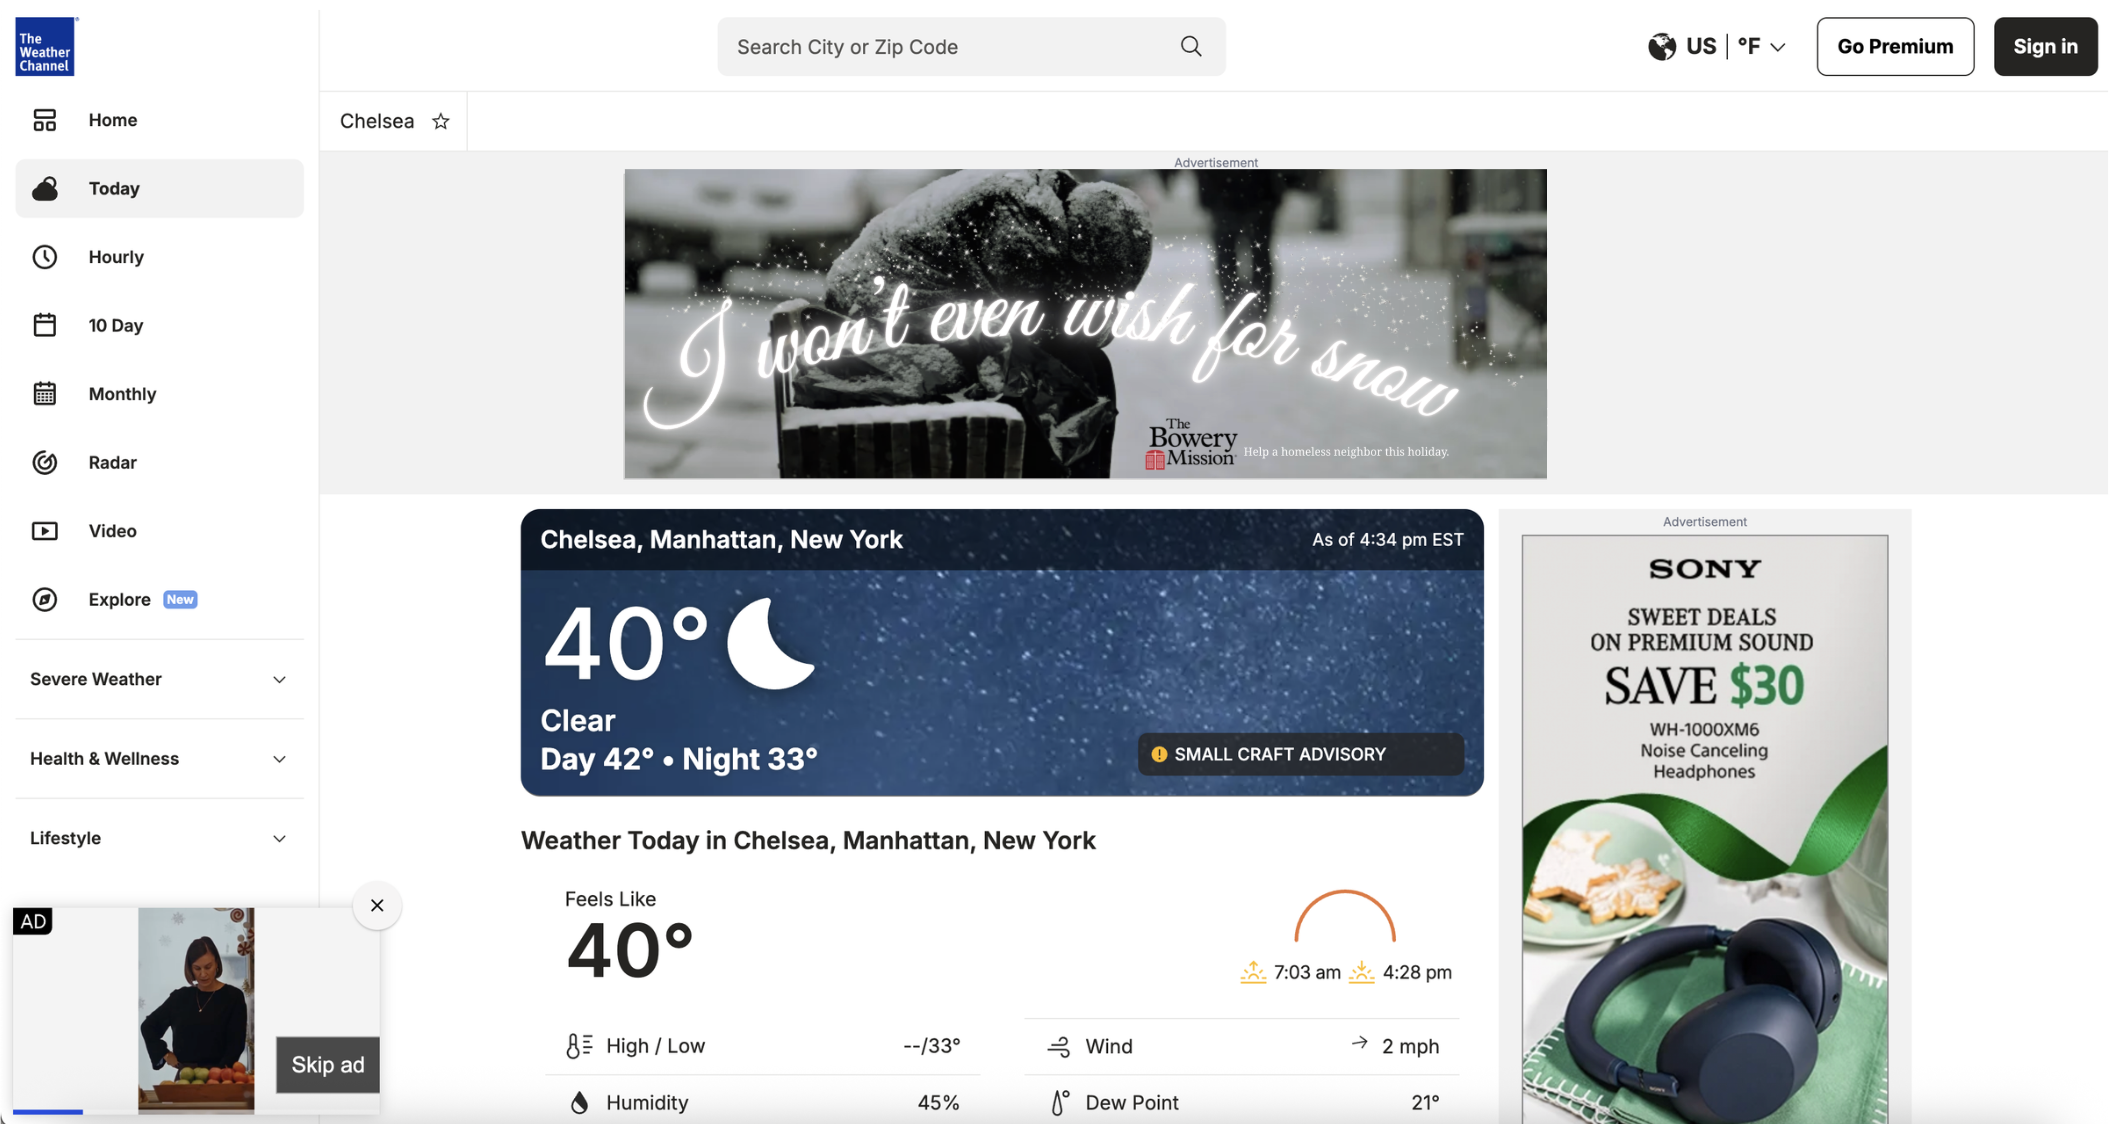Close the floating video ad

pyautogui.click(x=377, y=906)
